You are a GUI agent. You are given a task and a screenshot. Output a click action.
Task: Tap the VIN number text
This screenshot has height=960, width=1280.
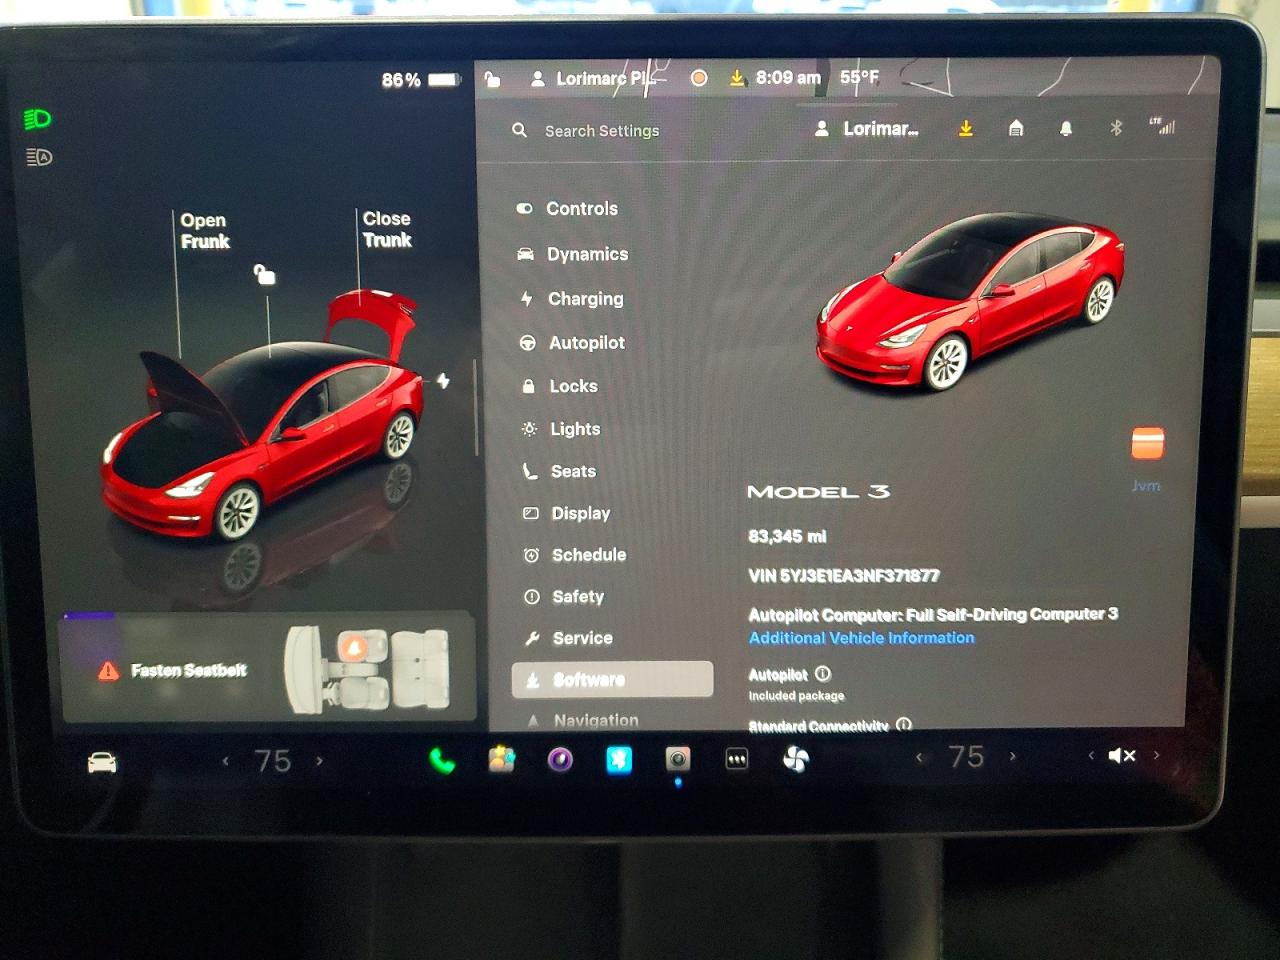pyautogui.click(x=844, y=576)
